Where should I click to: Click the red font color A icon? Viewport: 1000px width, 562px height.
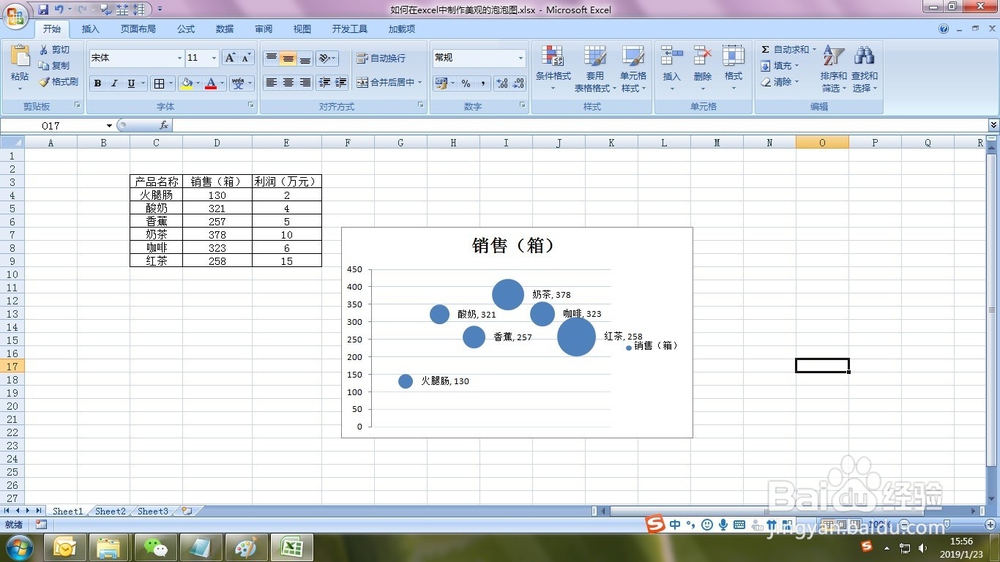(211, 83)
